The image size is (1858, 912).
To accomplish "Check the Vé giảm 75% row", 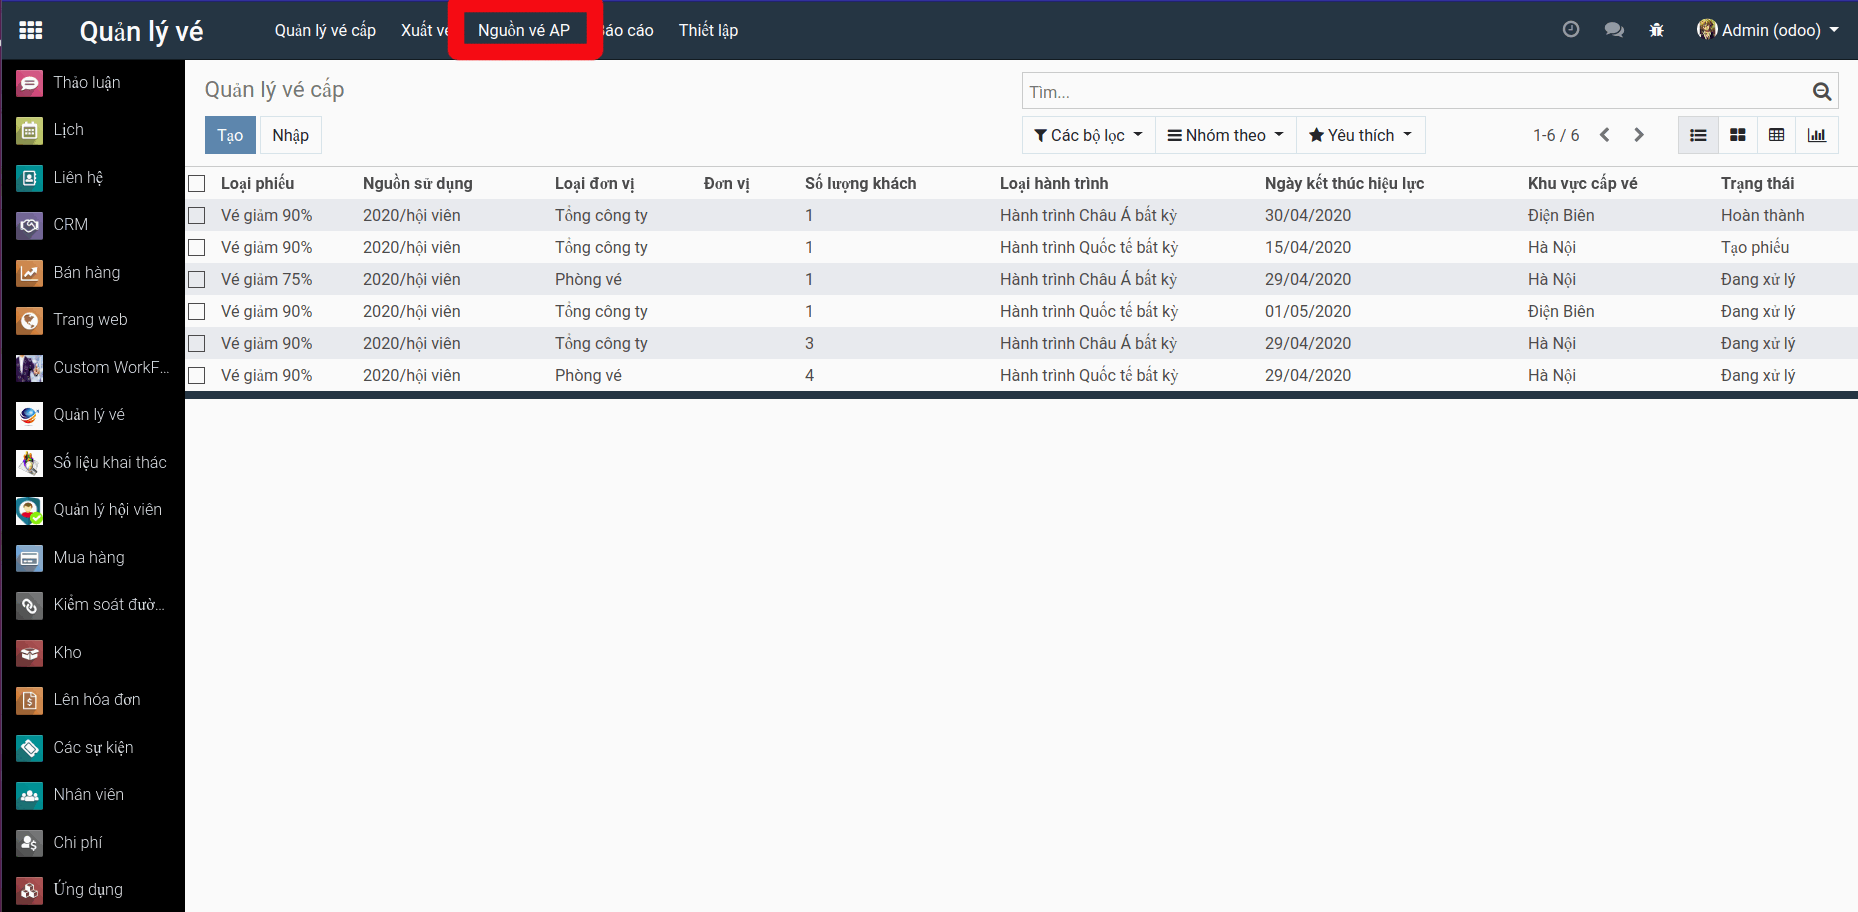I will pos(197,279).
